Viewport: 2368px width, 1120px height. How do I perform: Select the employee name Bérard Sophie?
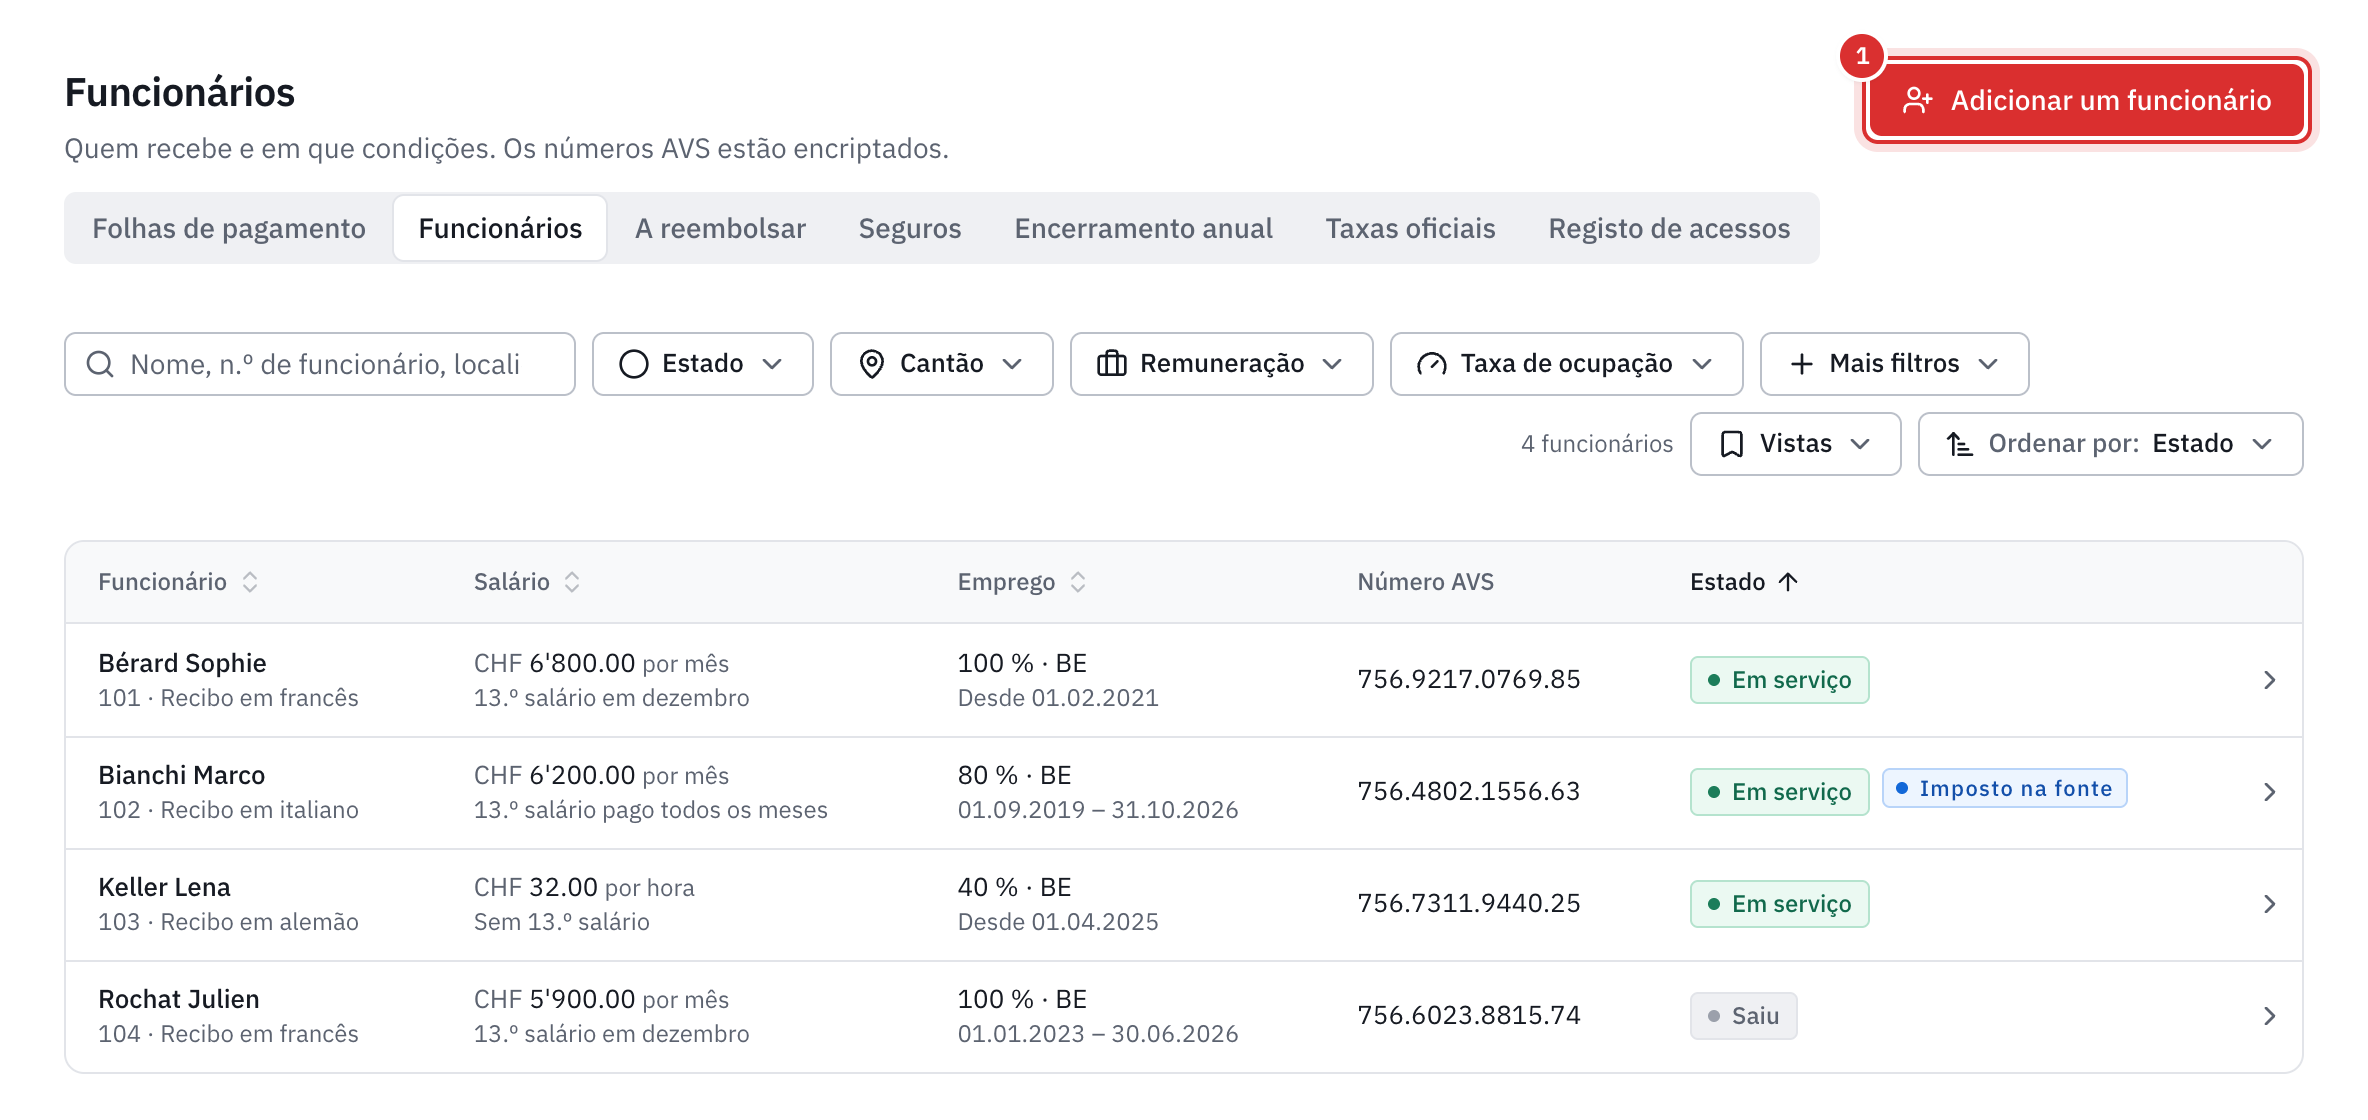click(182, 663)
